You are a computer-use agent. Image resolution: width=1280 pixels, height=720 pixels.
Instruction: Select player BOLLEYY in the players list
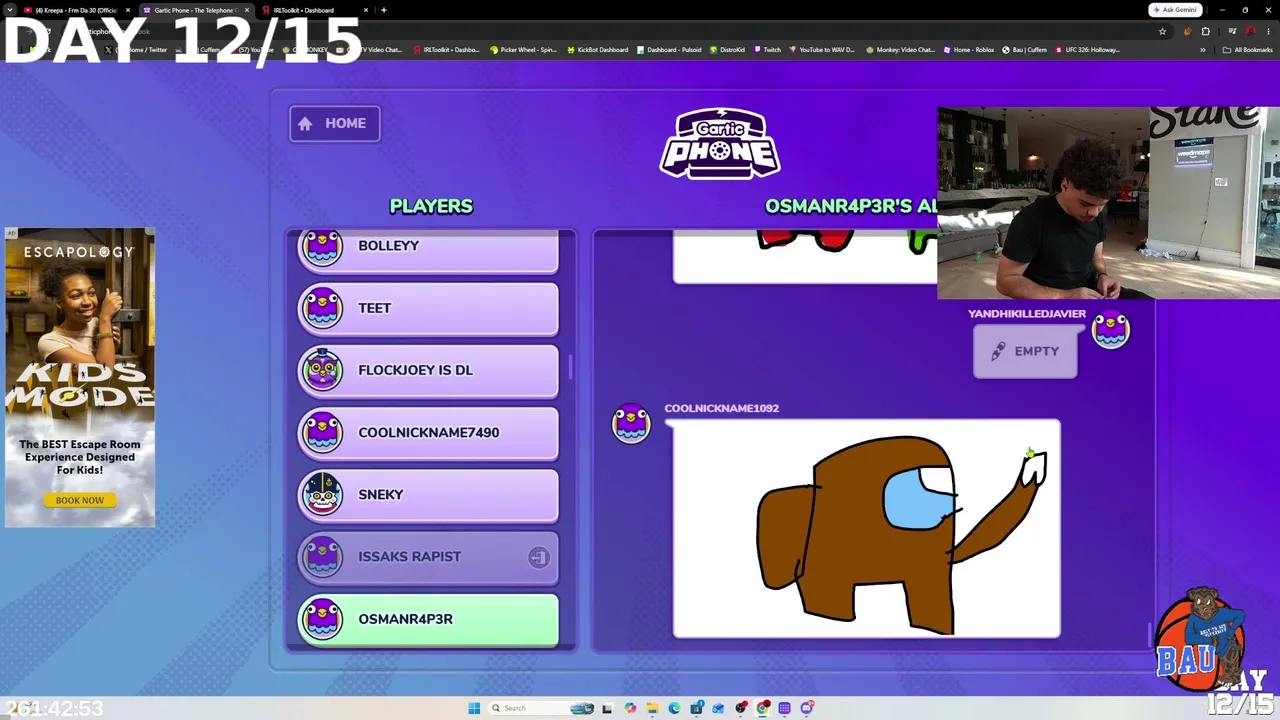[x=428, y=250]
